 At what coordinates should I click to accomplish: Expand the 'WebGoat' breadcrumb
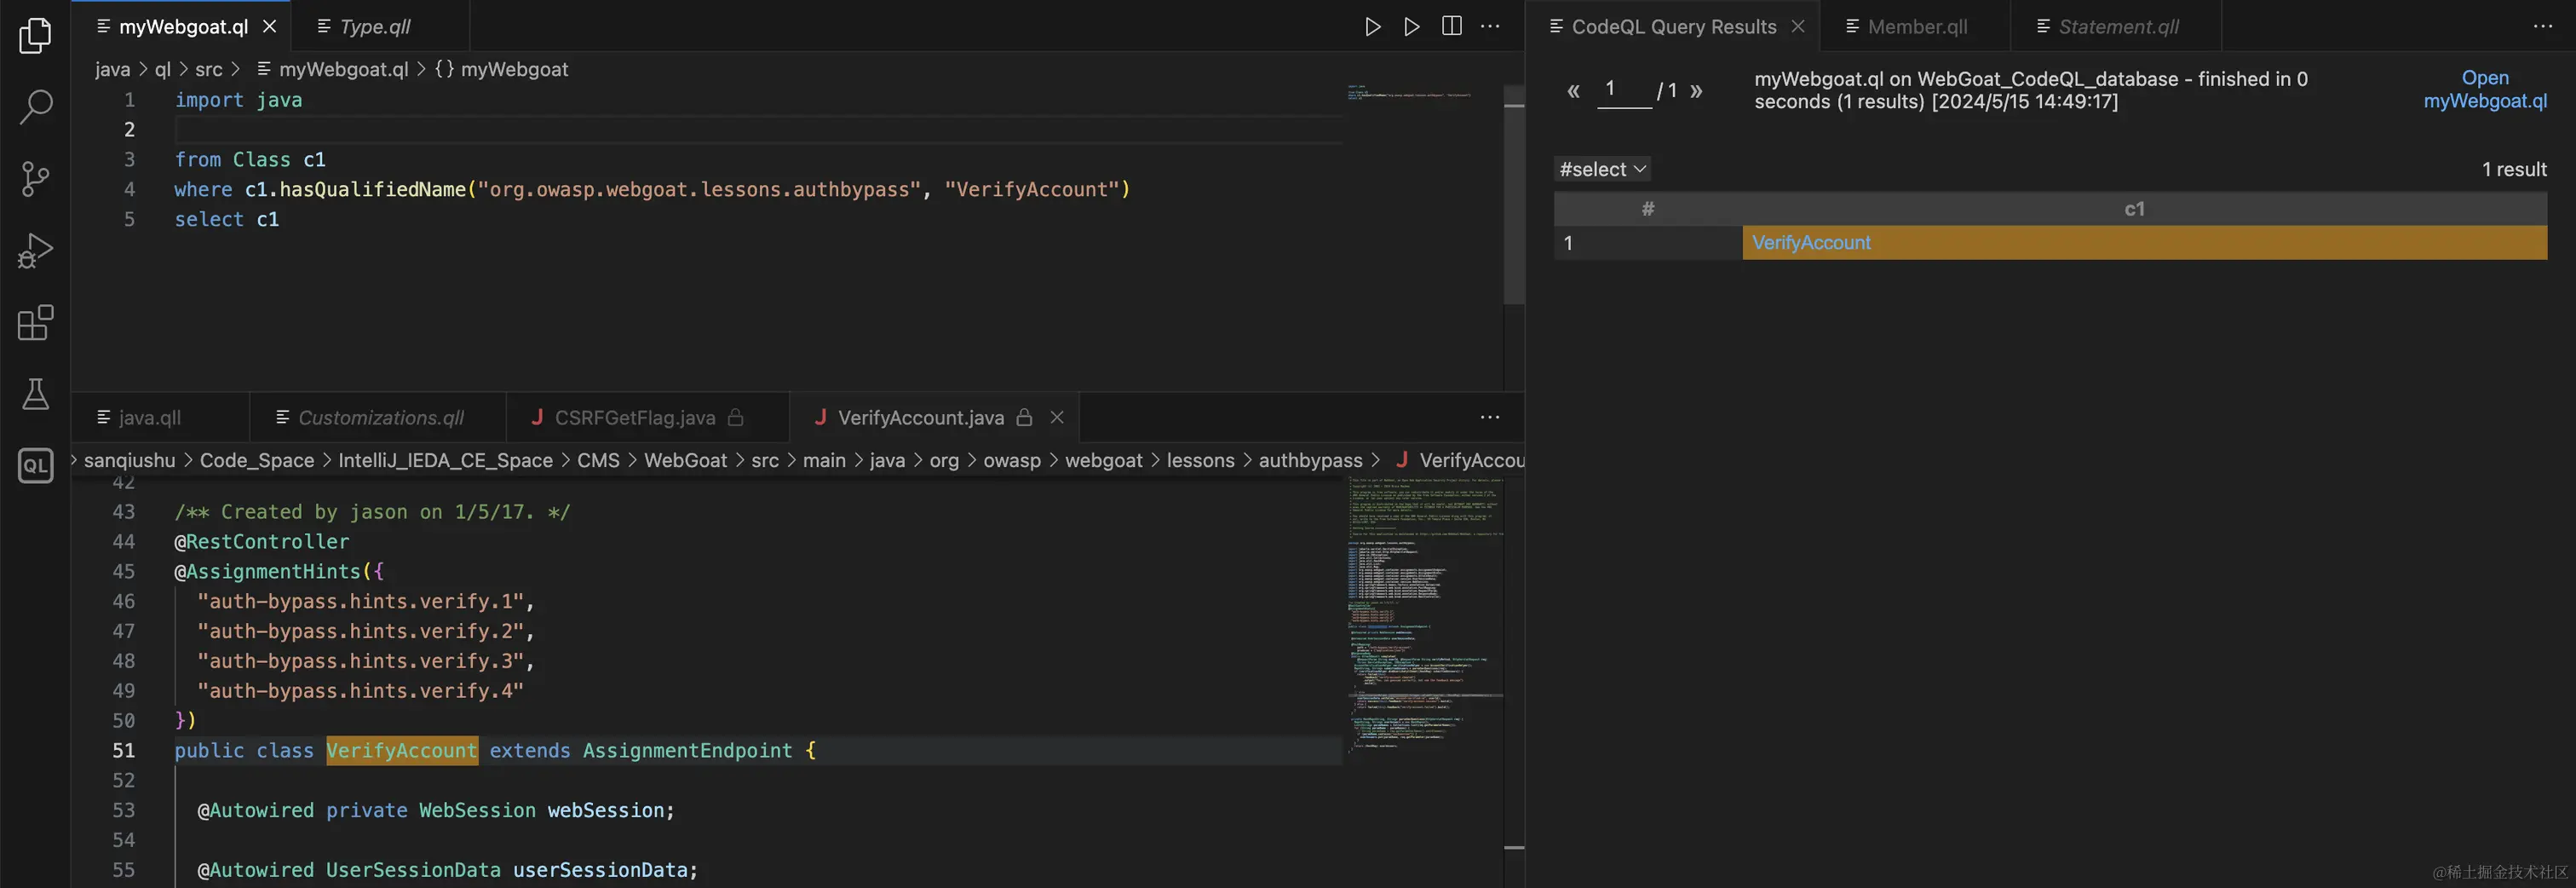[x=685, y=460]
